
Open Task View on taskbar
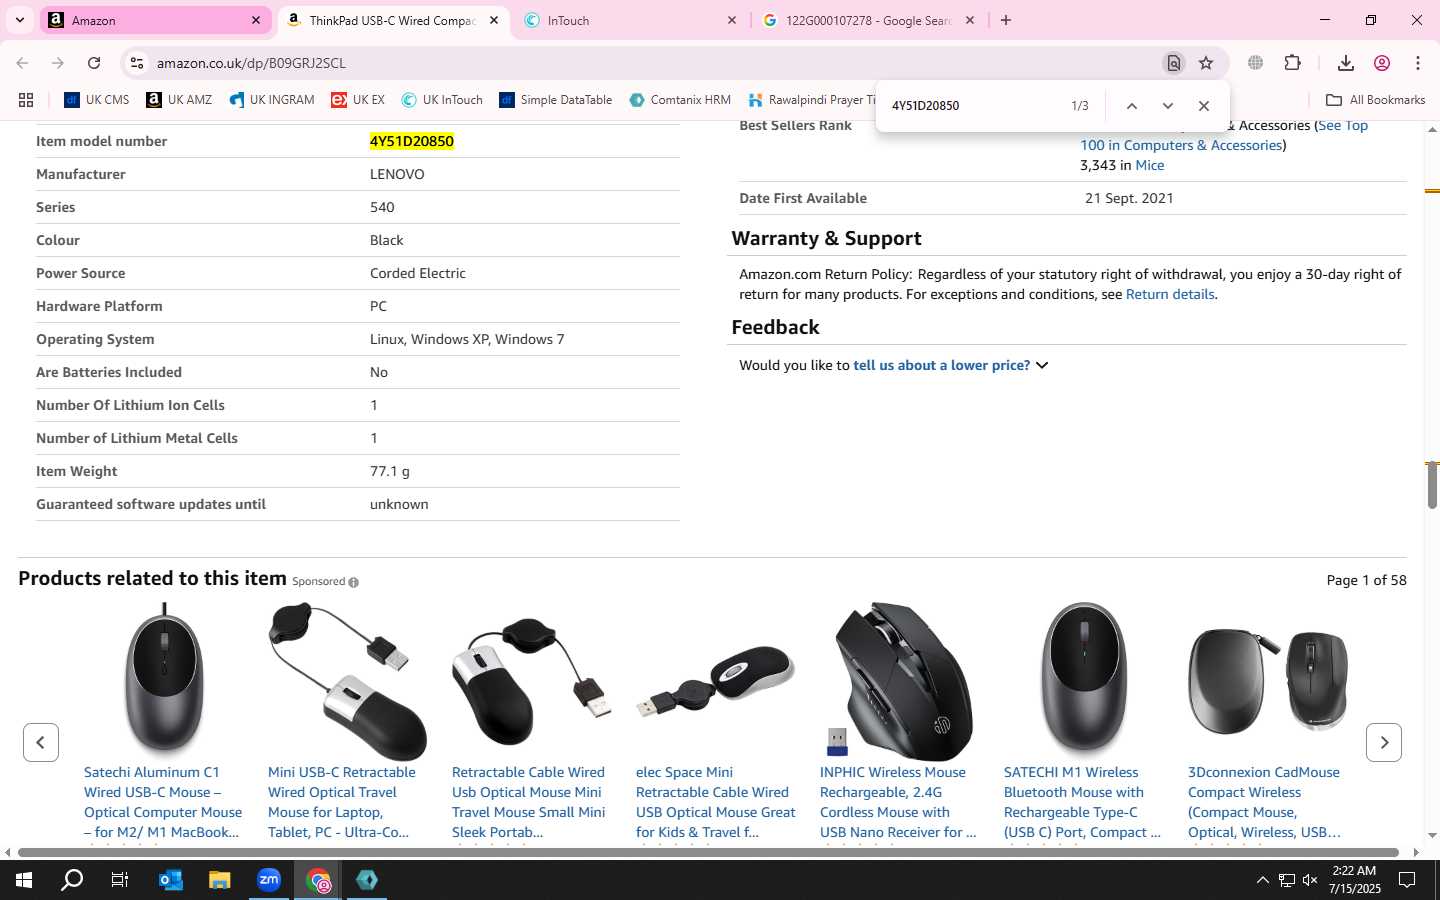120,880
